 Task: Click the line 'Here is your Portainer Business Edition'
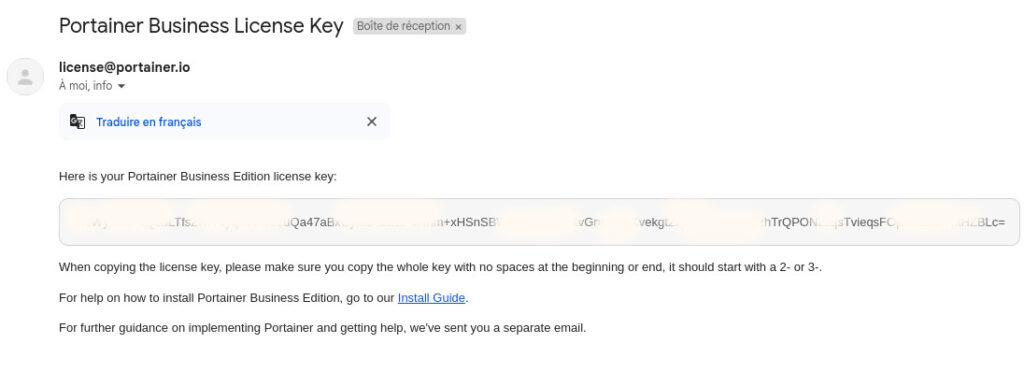(x=198, y=176)
